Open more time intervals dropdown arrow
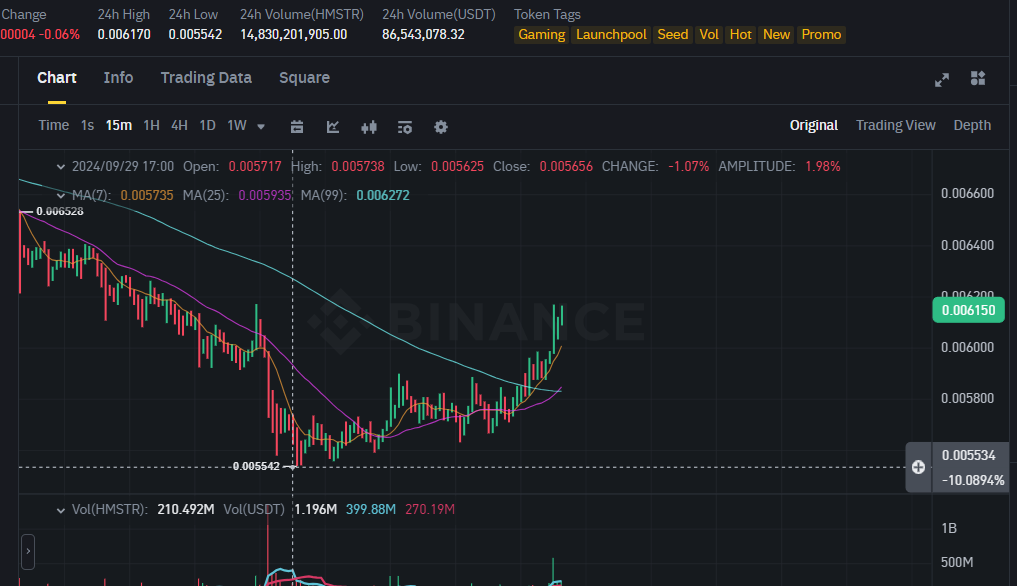1017x586 pixels. [261, 127]
